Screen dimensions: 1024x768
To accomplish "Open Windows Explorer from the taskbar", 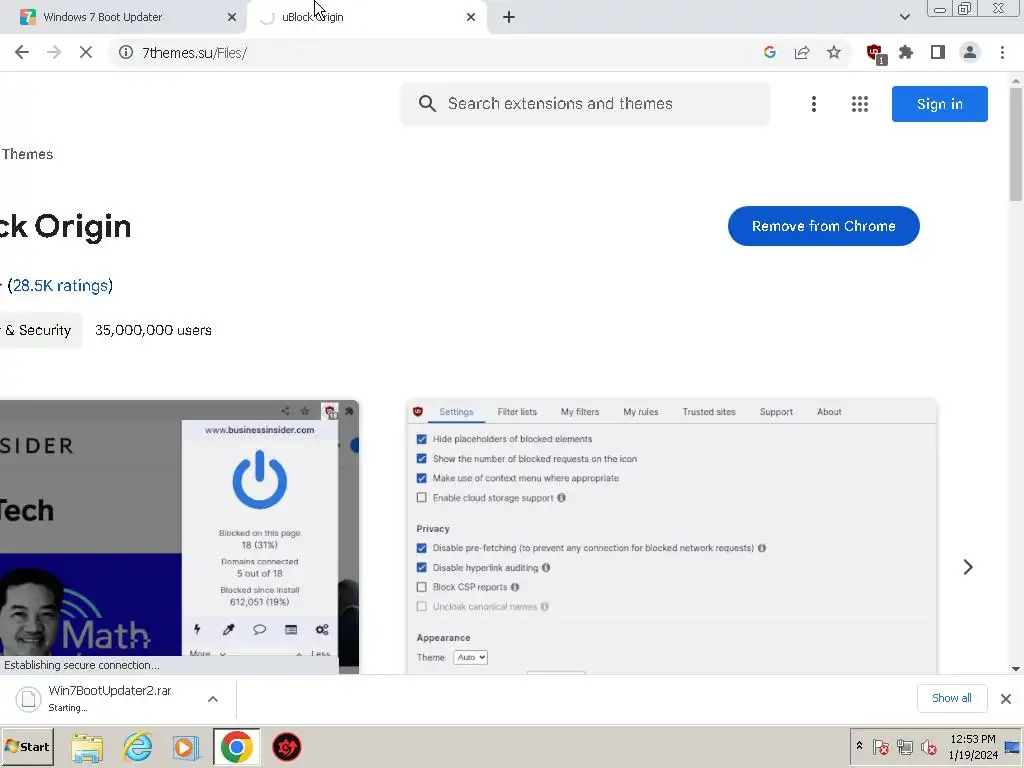I will 87,747.
